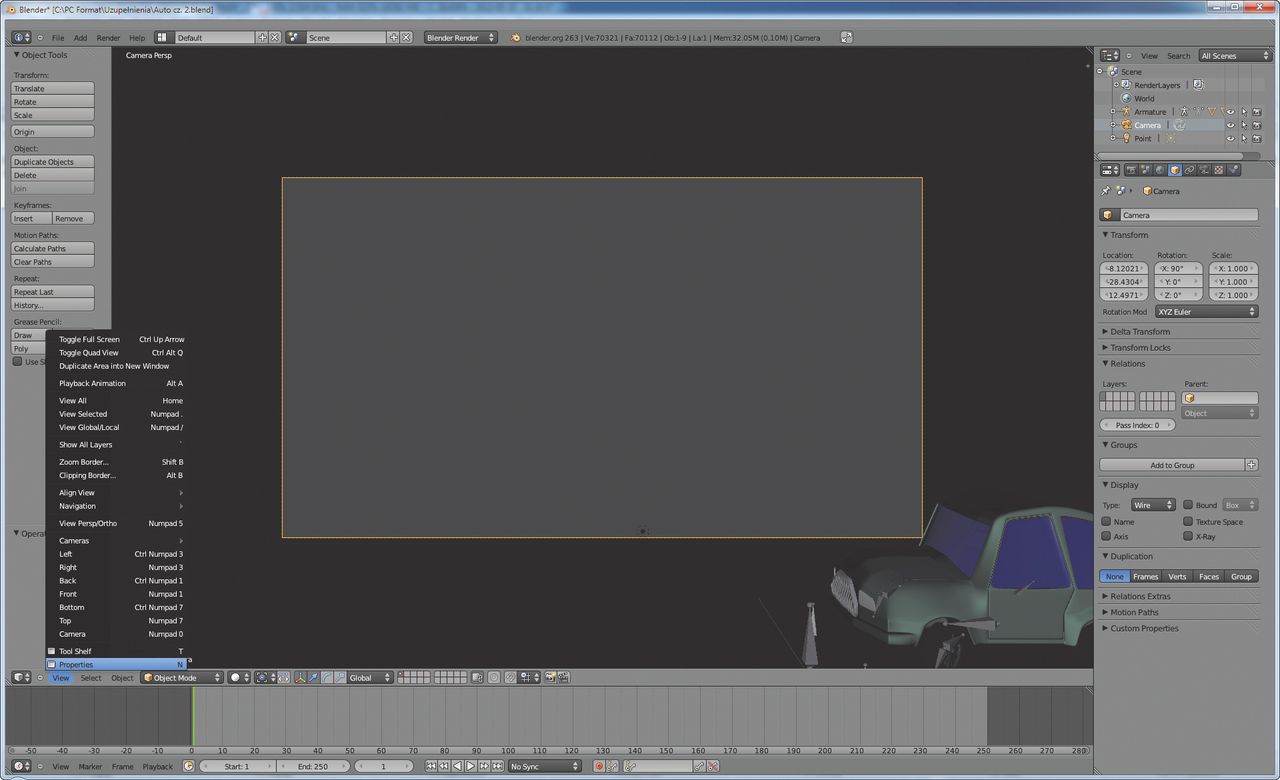The height and width of the screenshot is (780, 1280).
Task: Choose Tool Shelf entry in View menu
Action: click(116, 651)
